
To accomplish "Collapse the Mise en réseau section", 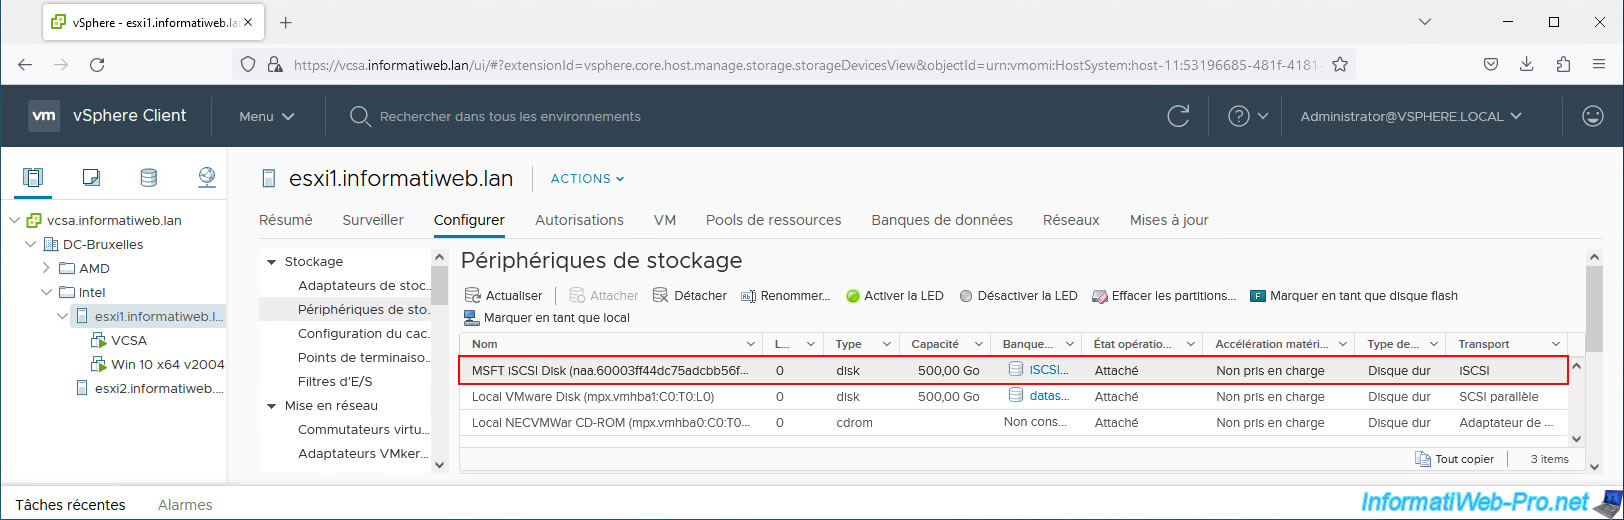I will pyautogui.click(x=271, y=406).
